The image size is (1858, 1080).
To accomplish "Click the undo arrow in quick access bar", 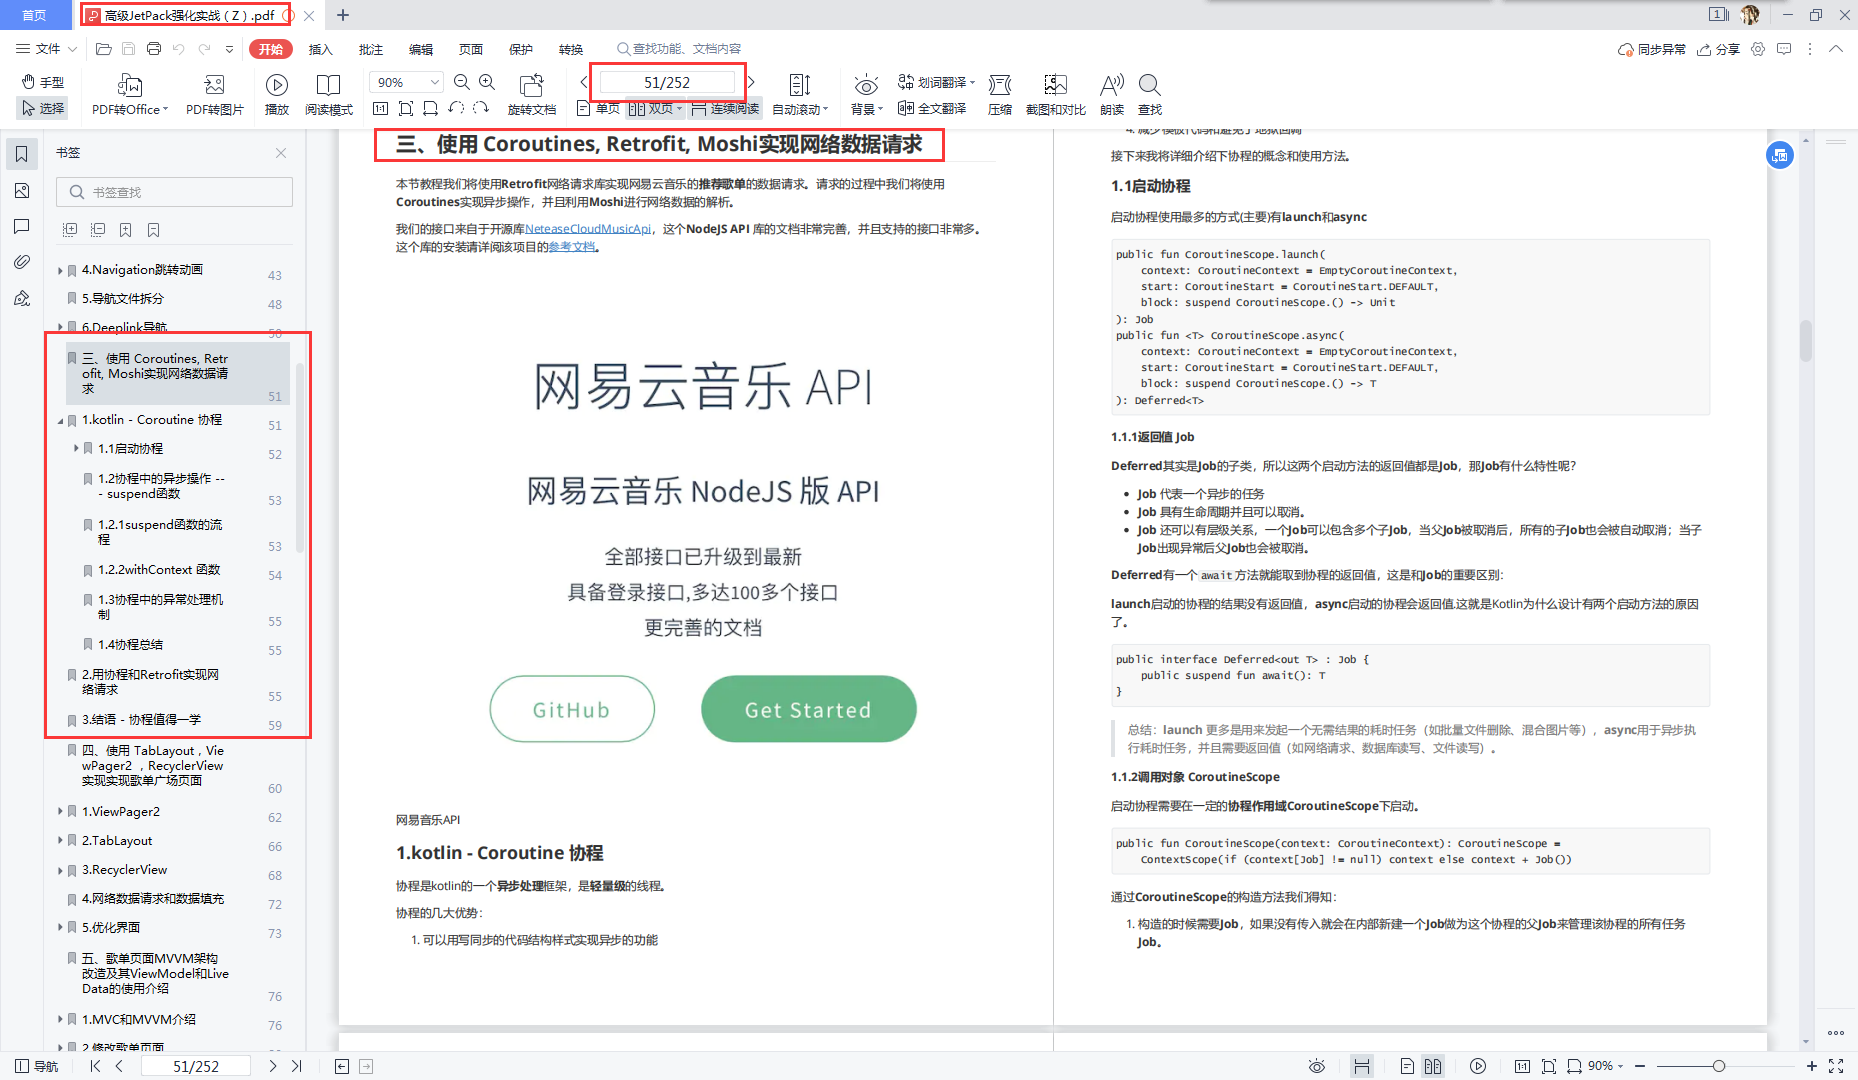I will coord(179,49).
